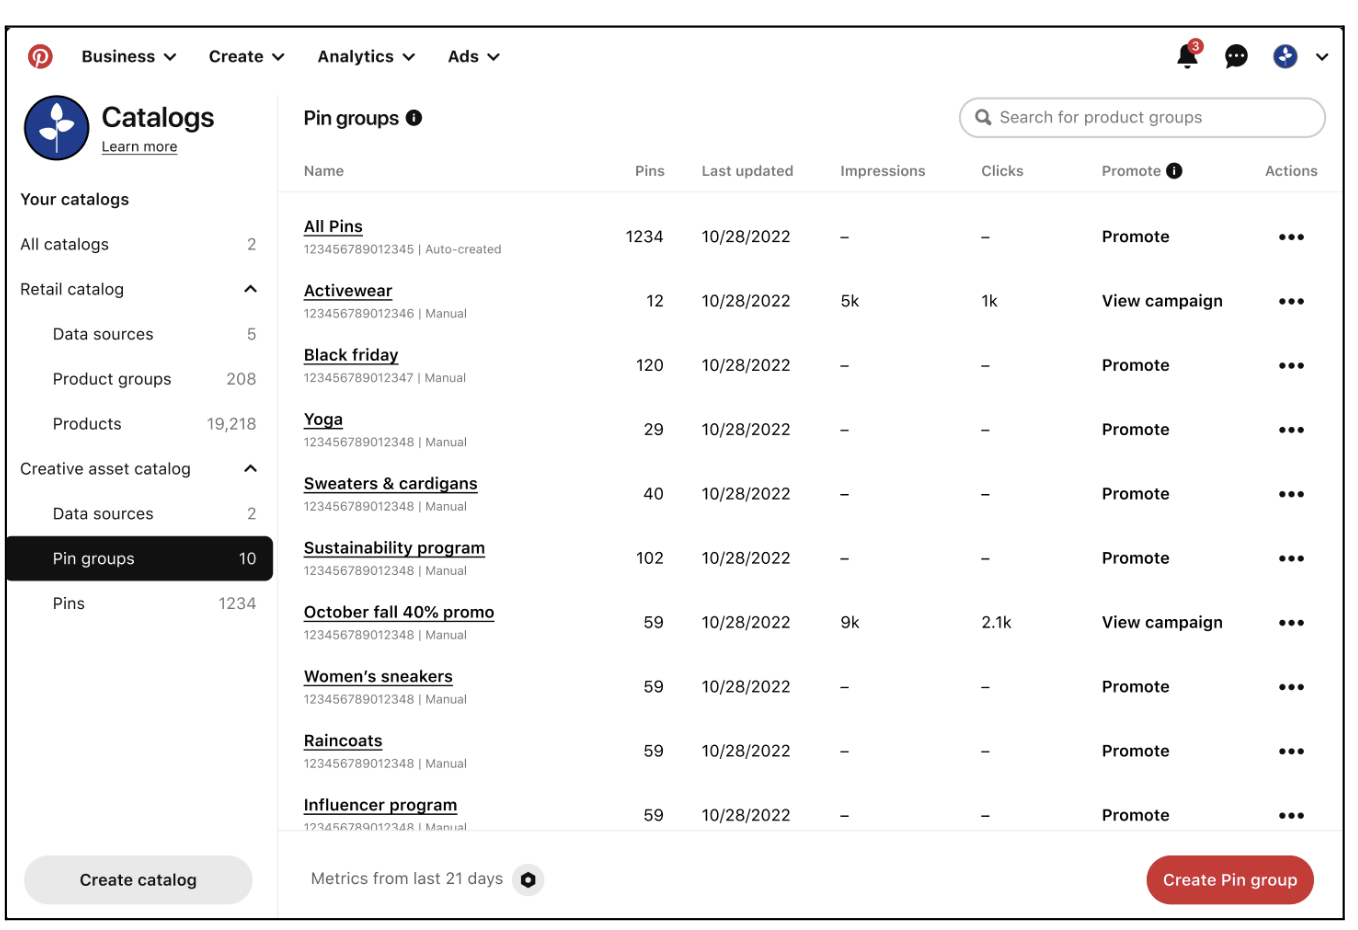This screenshot has height=930, width=1358.
Task: Collapse the Creative asset catalog section
Action: coord(250,468)
